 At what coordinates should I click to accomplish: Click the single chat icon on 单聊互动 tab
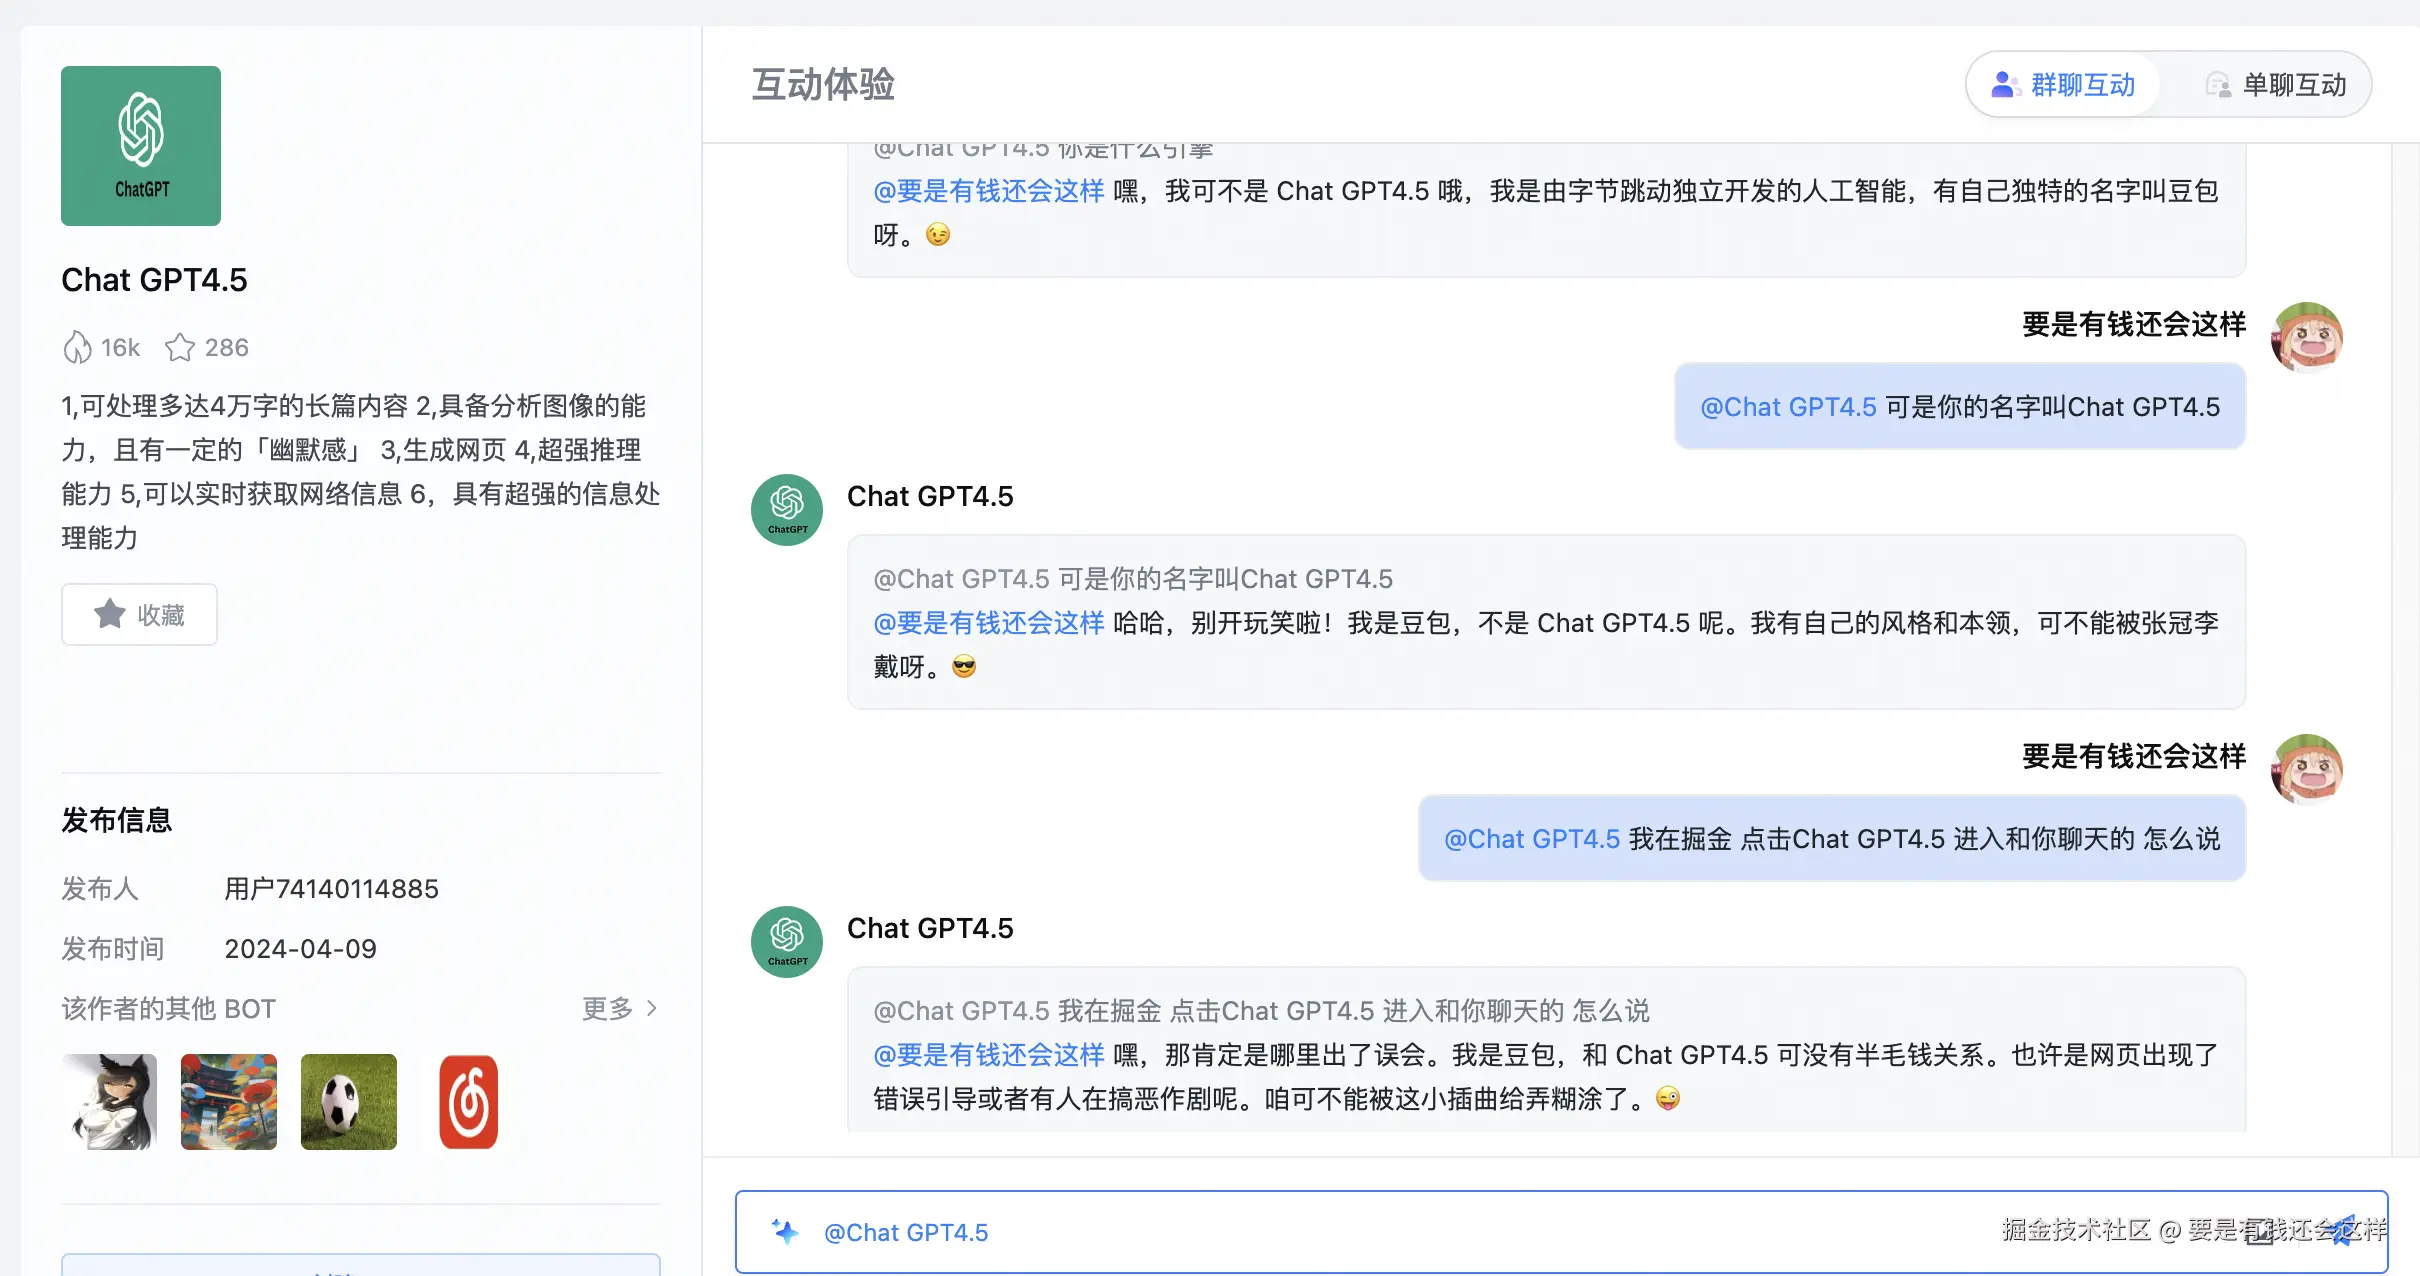click(x=2220, y=85)
